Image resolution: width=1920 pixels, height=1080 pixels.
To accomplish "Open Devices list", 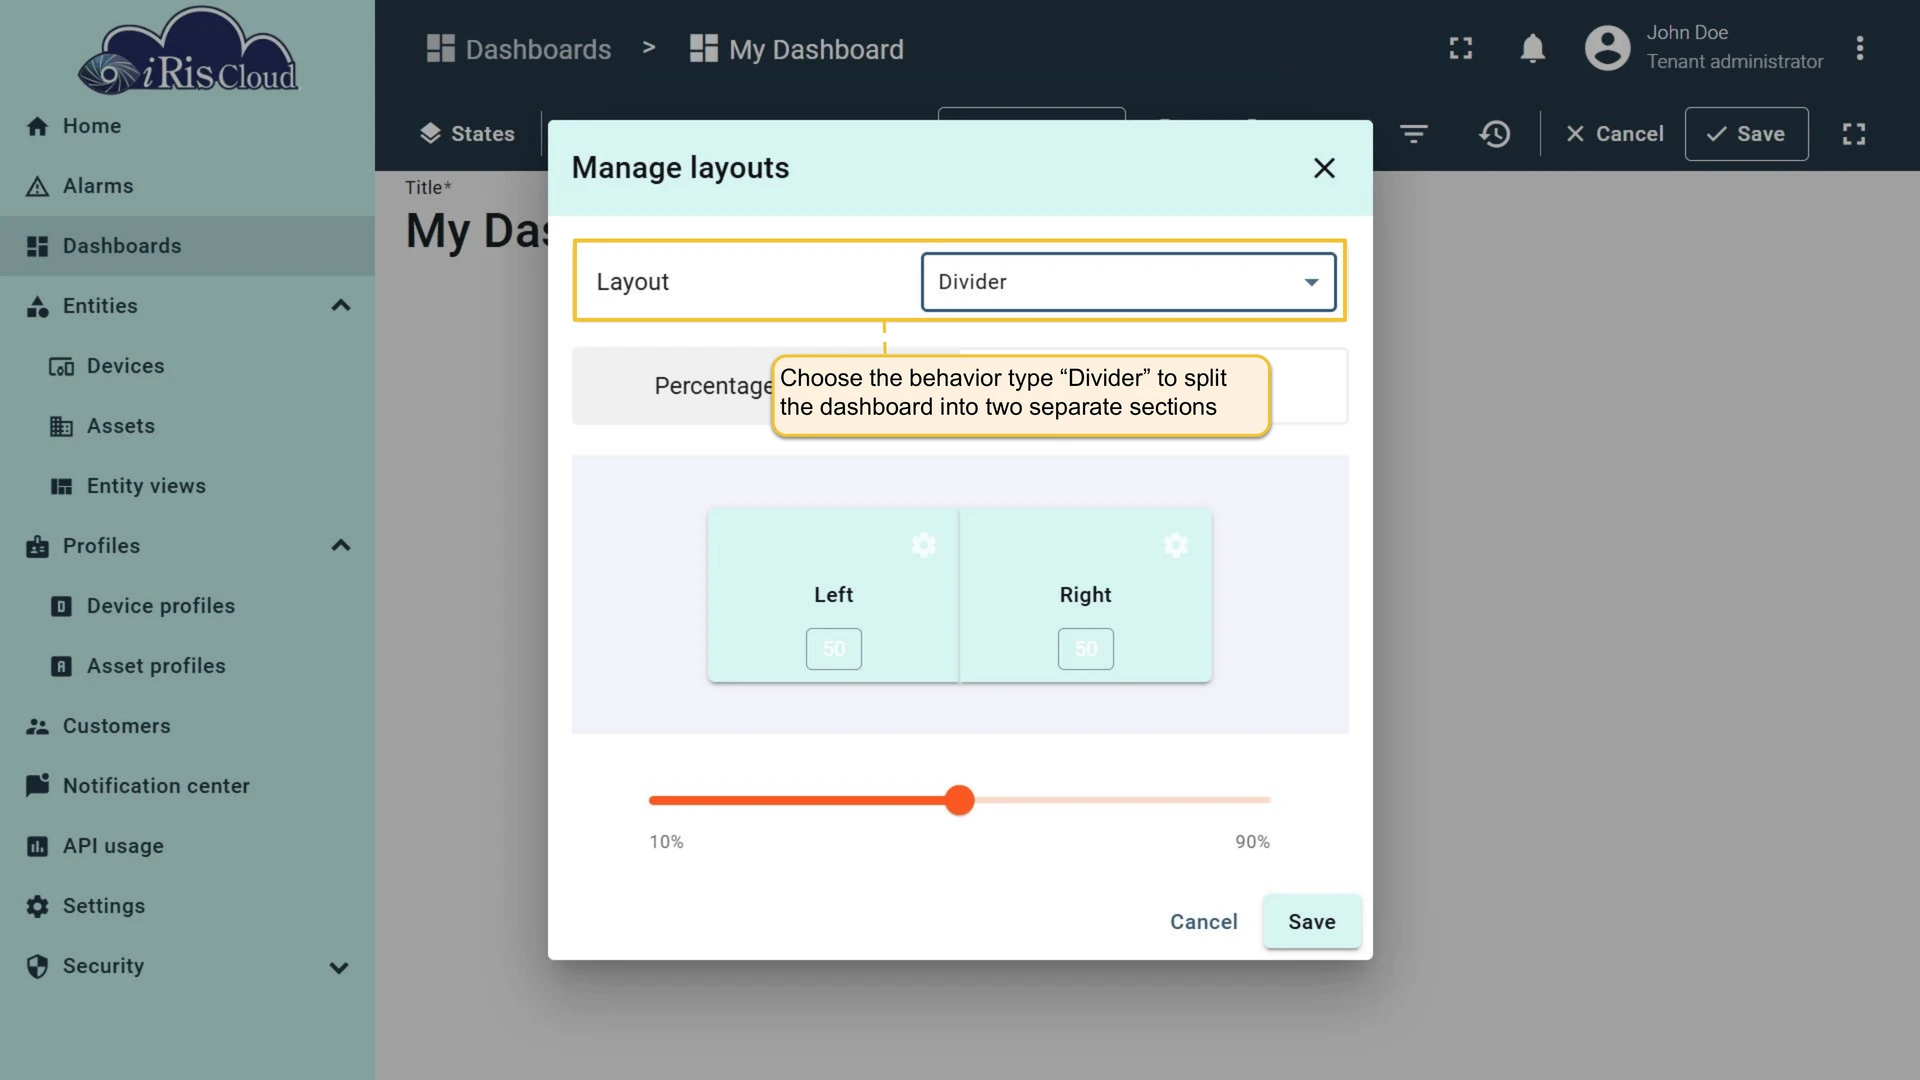I will click(x=187, y=366).
